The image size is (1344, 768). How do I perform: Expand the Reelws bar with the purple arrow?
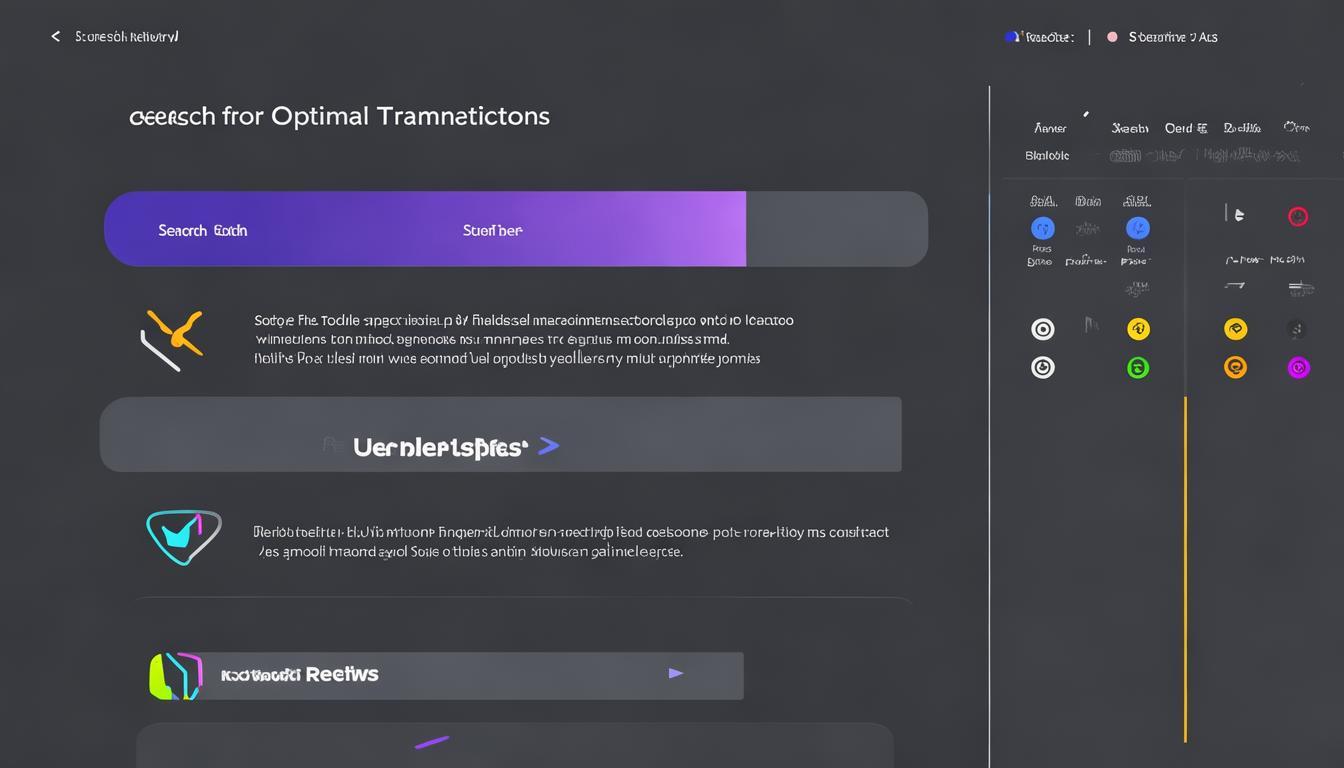point(676,673)
